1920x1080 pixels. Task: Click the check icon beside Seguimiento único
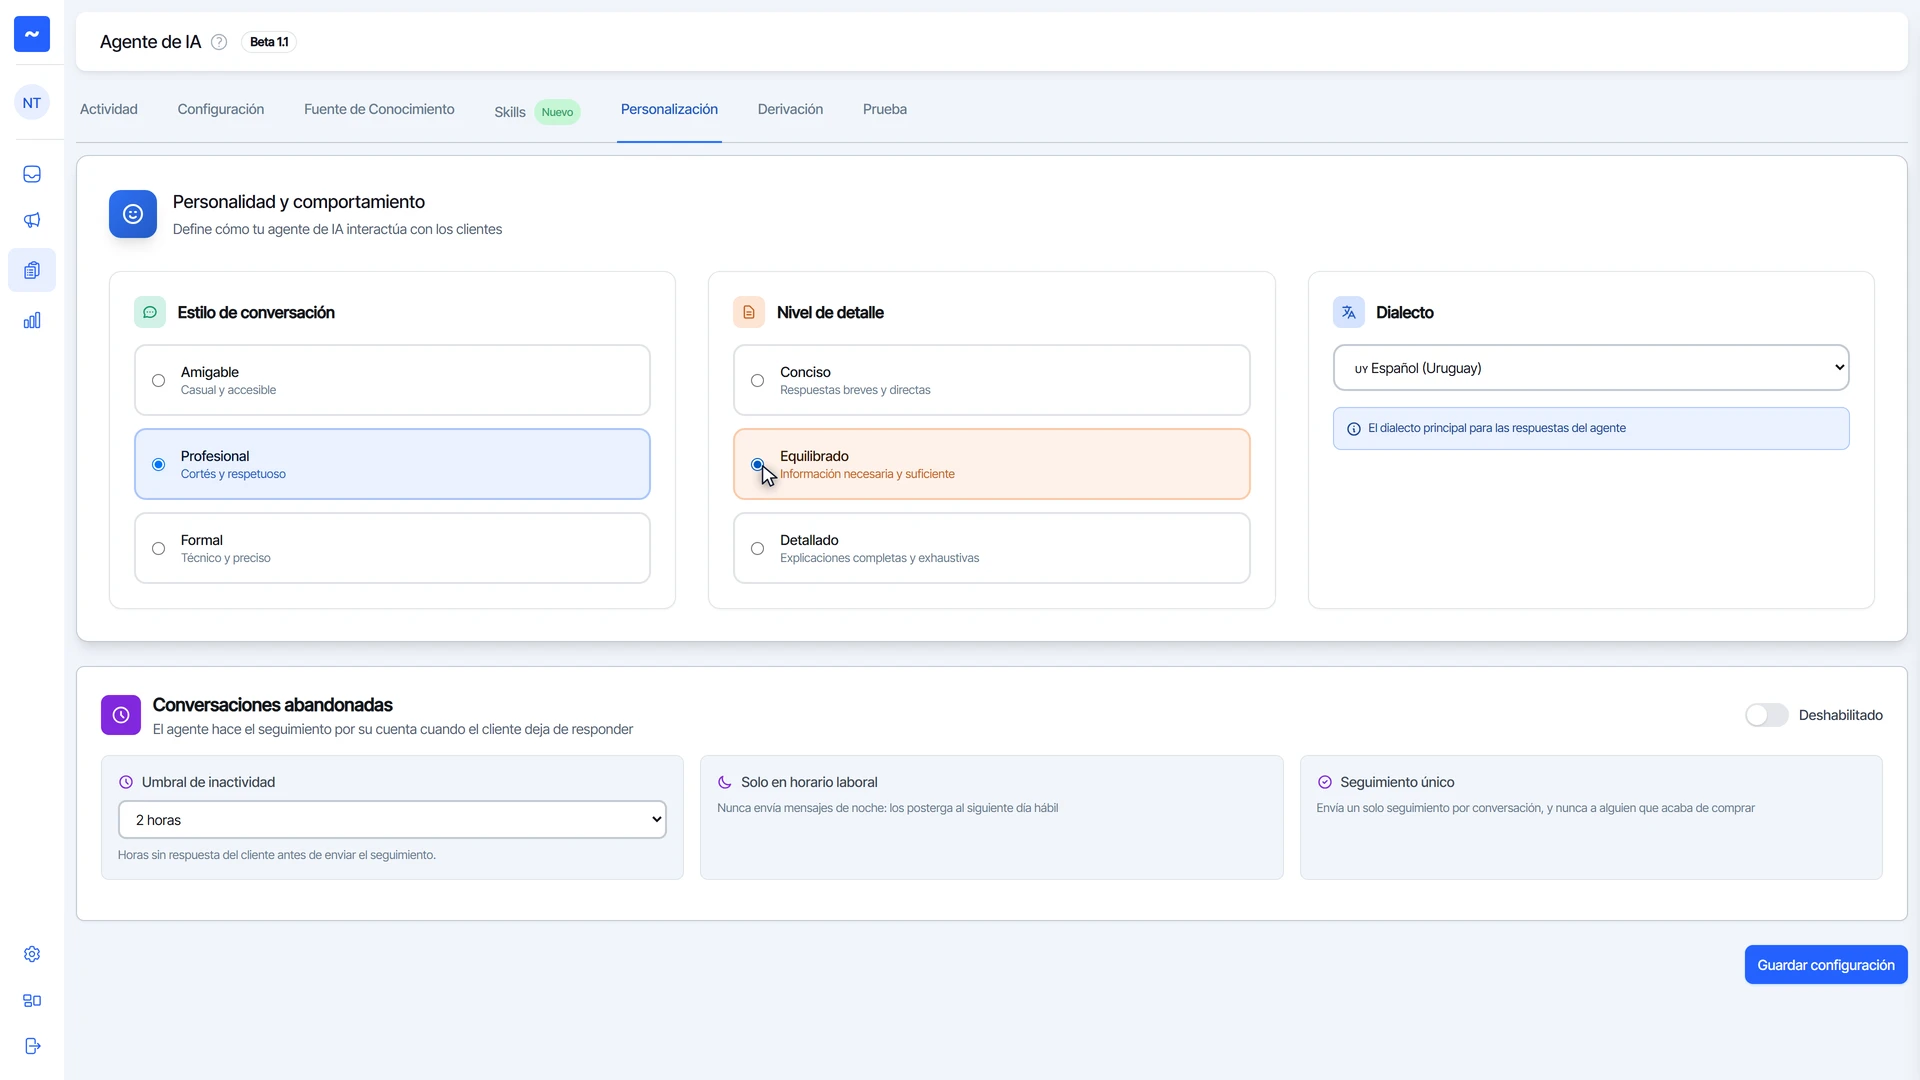point(1325,782)
